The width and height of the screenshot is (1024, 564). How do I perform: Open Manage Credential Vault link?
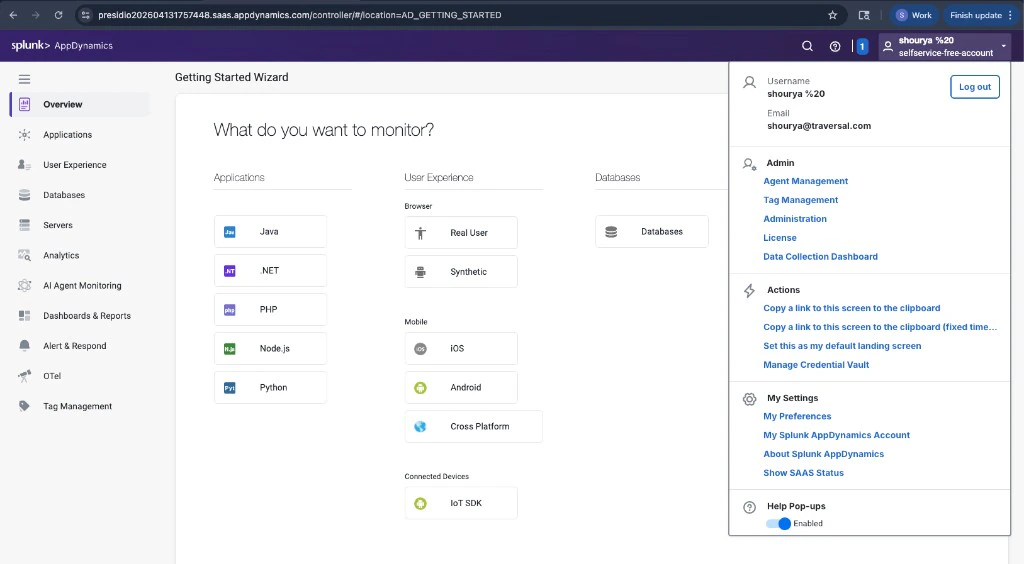coord(816,365)
